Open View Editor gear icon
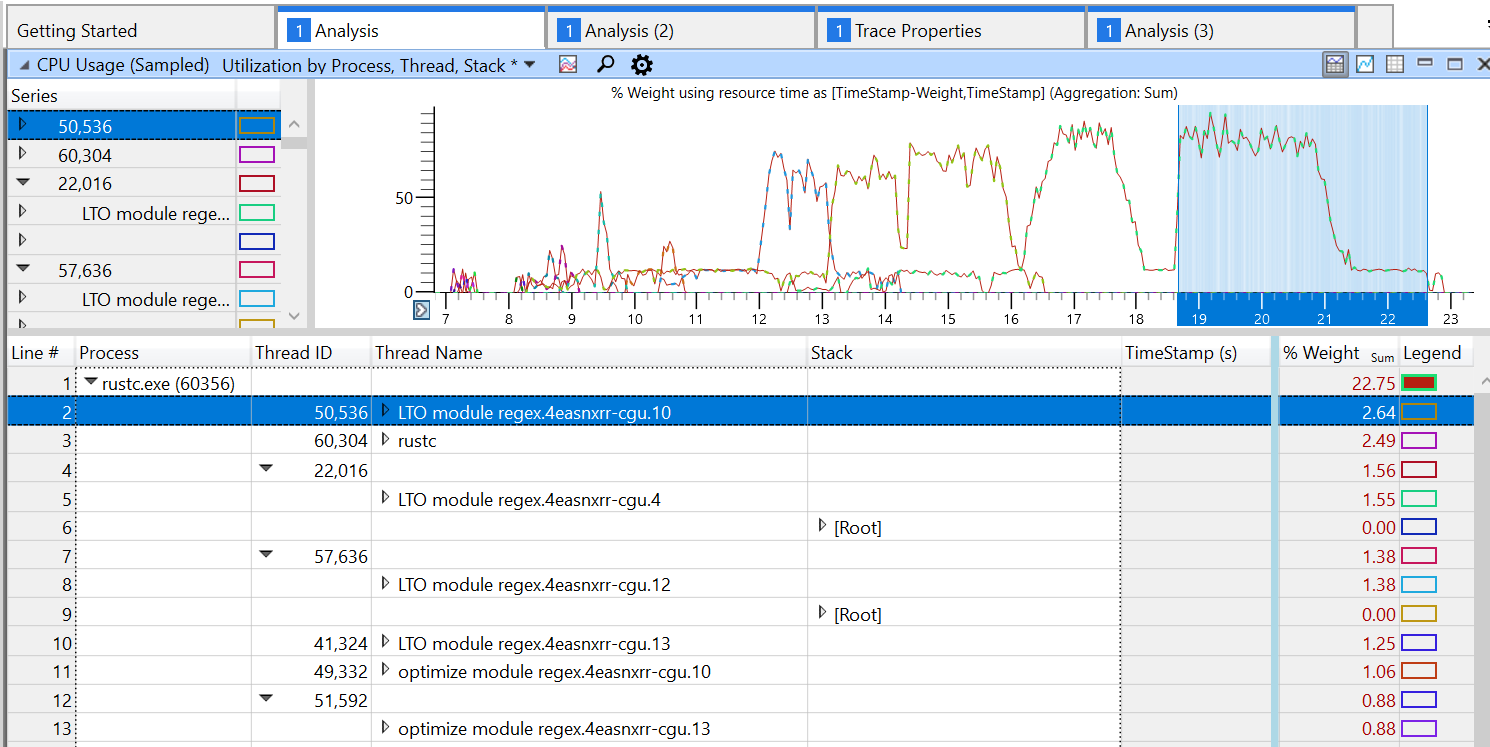Image resolution: width=1490 pixels, height=747 pixels. tap(642, 65)
